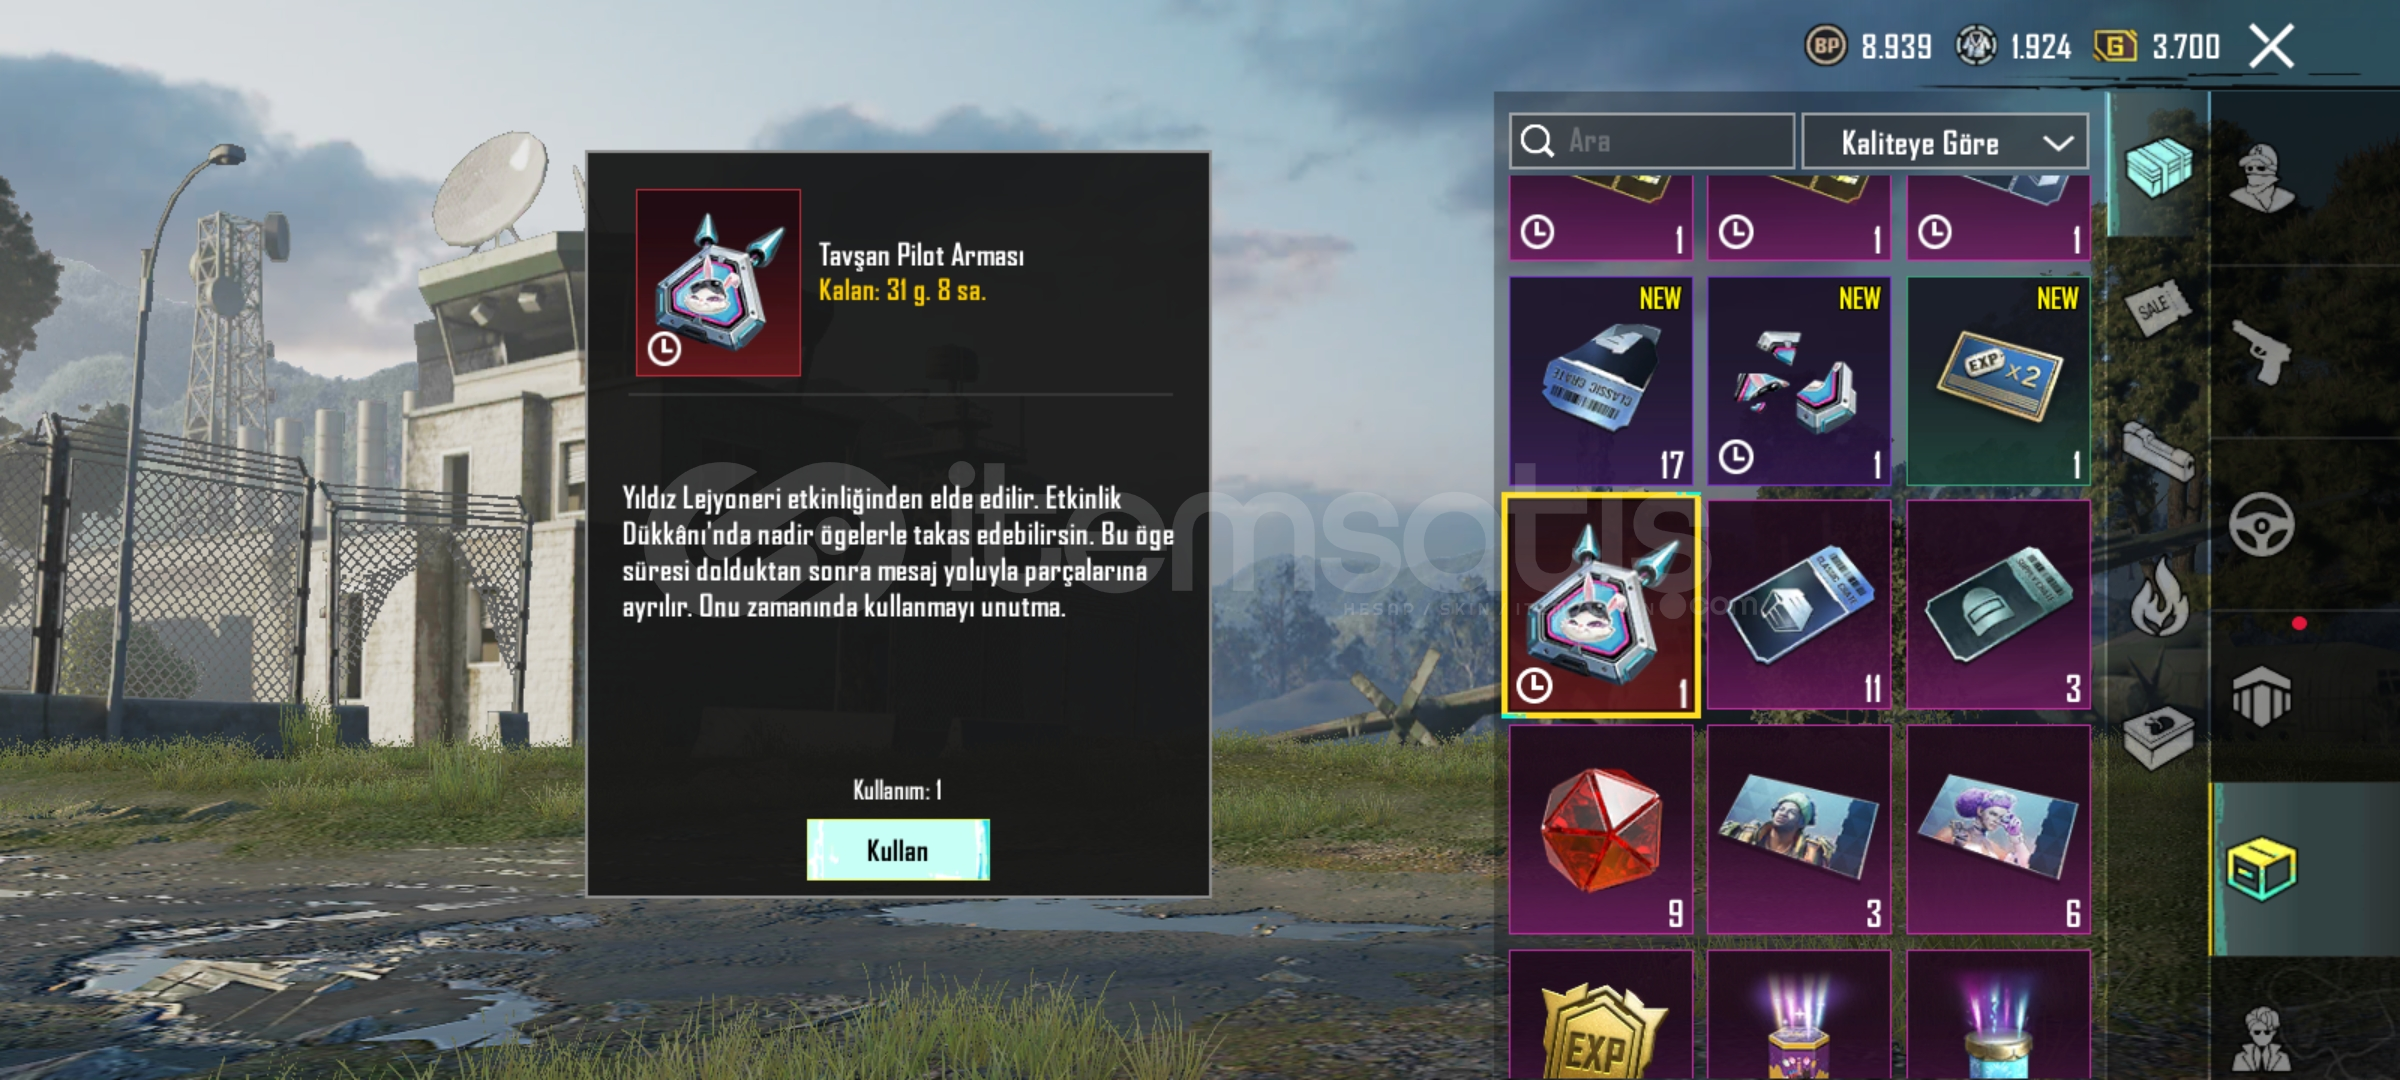The image size is (2400, 1080).
Task: Select the yellow crate inventory tab
Action: coord(2261,869)
